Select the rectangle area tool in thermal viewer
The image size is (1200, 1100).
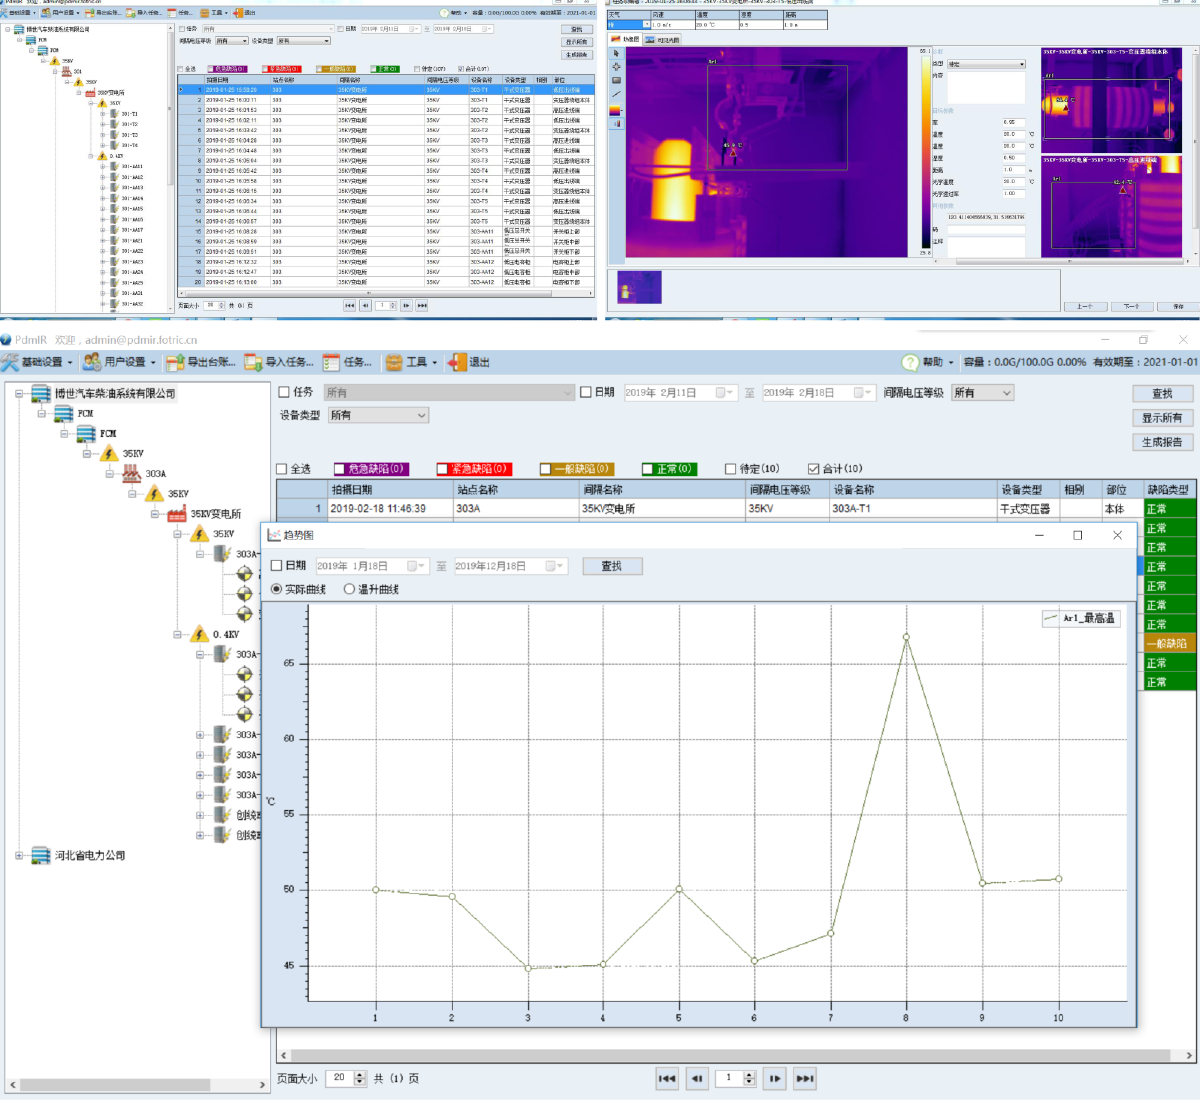click(x=615, y=80)
